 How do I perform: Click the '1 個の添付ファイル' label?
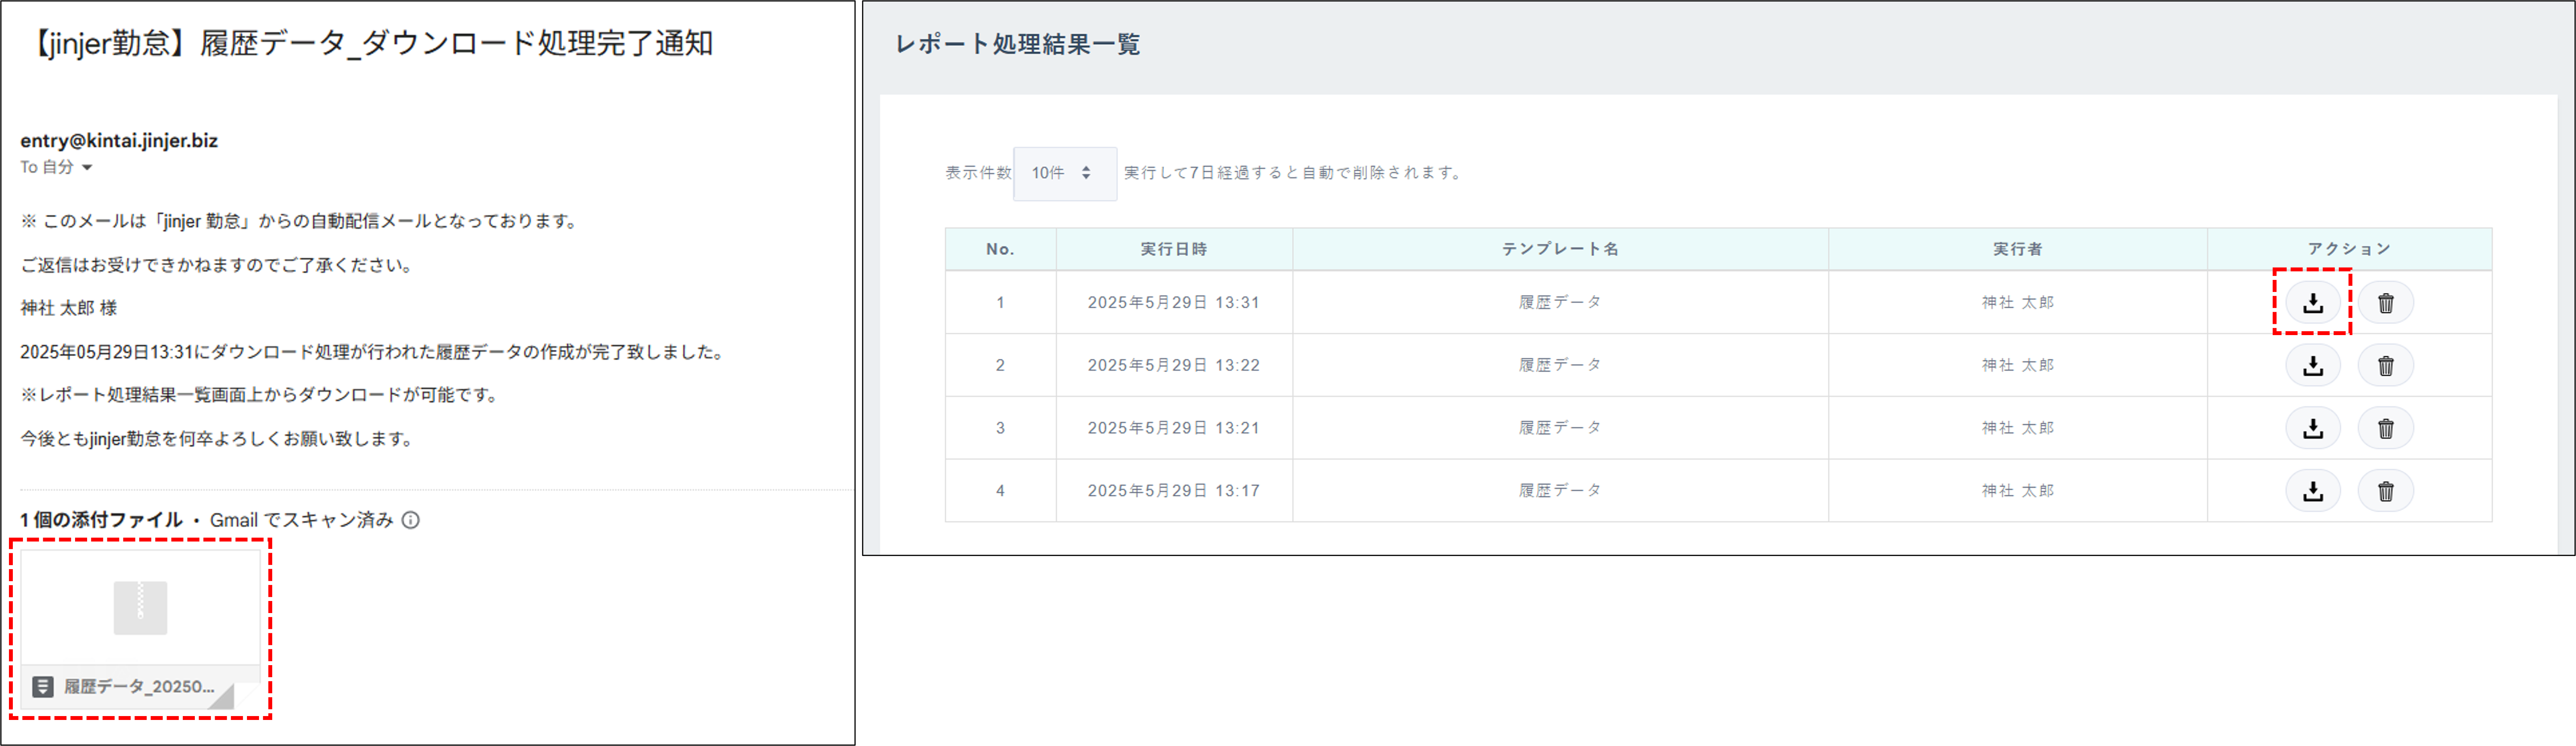[101, 520]
